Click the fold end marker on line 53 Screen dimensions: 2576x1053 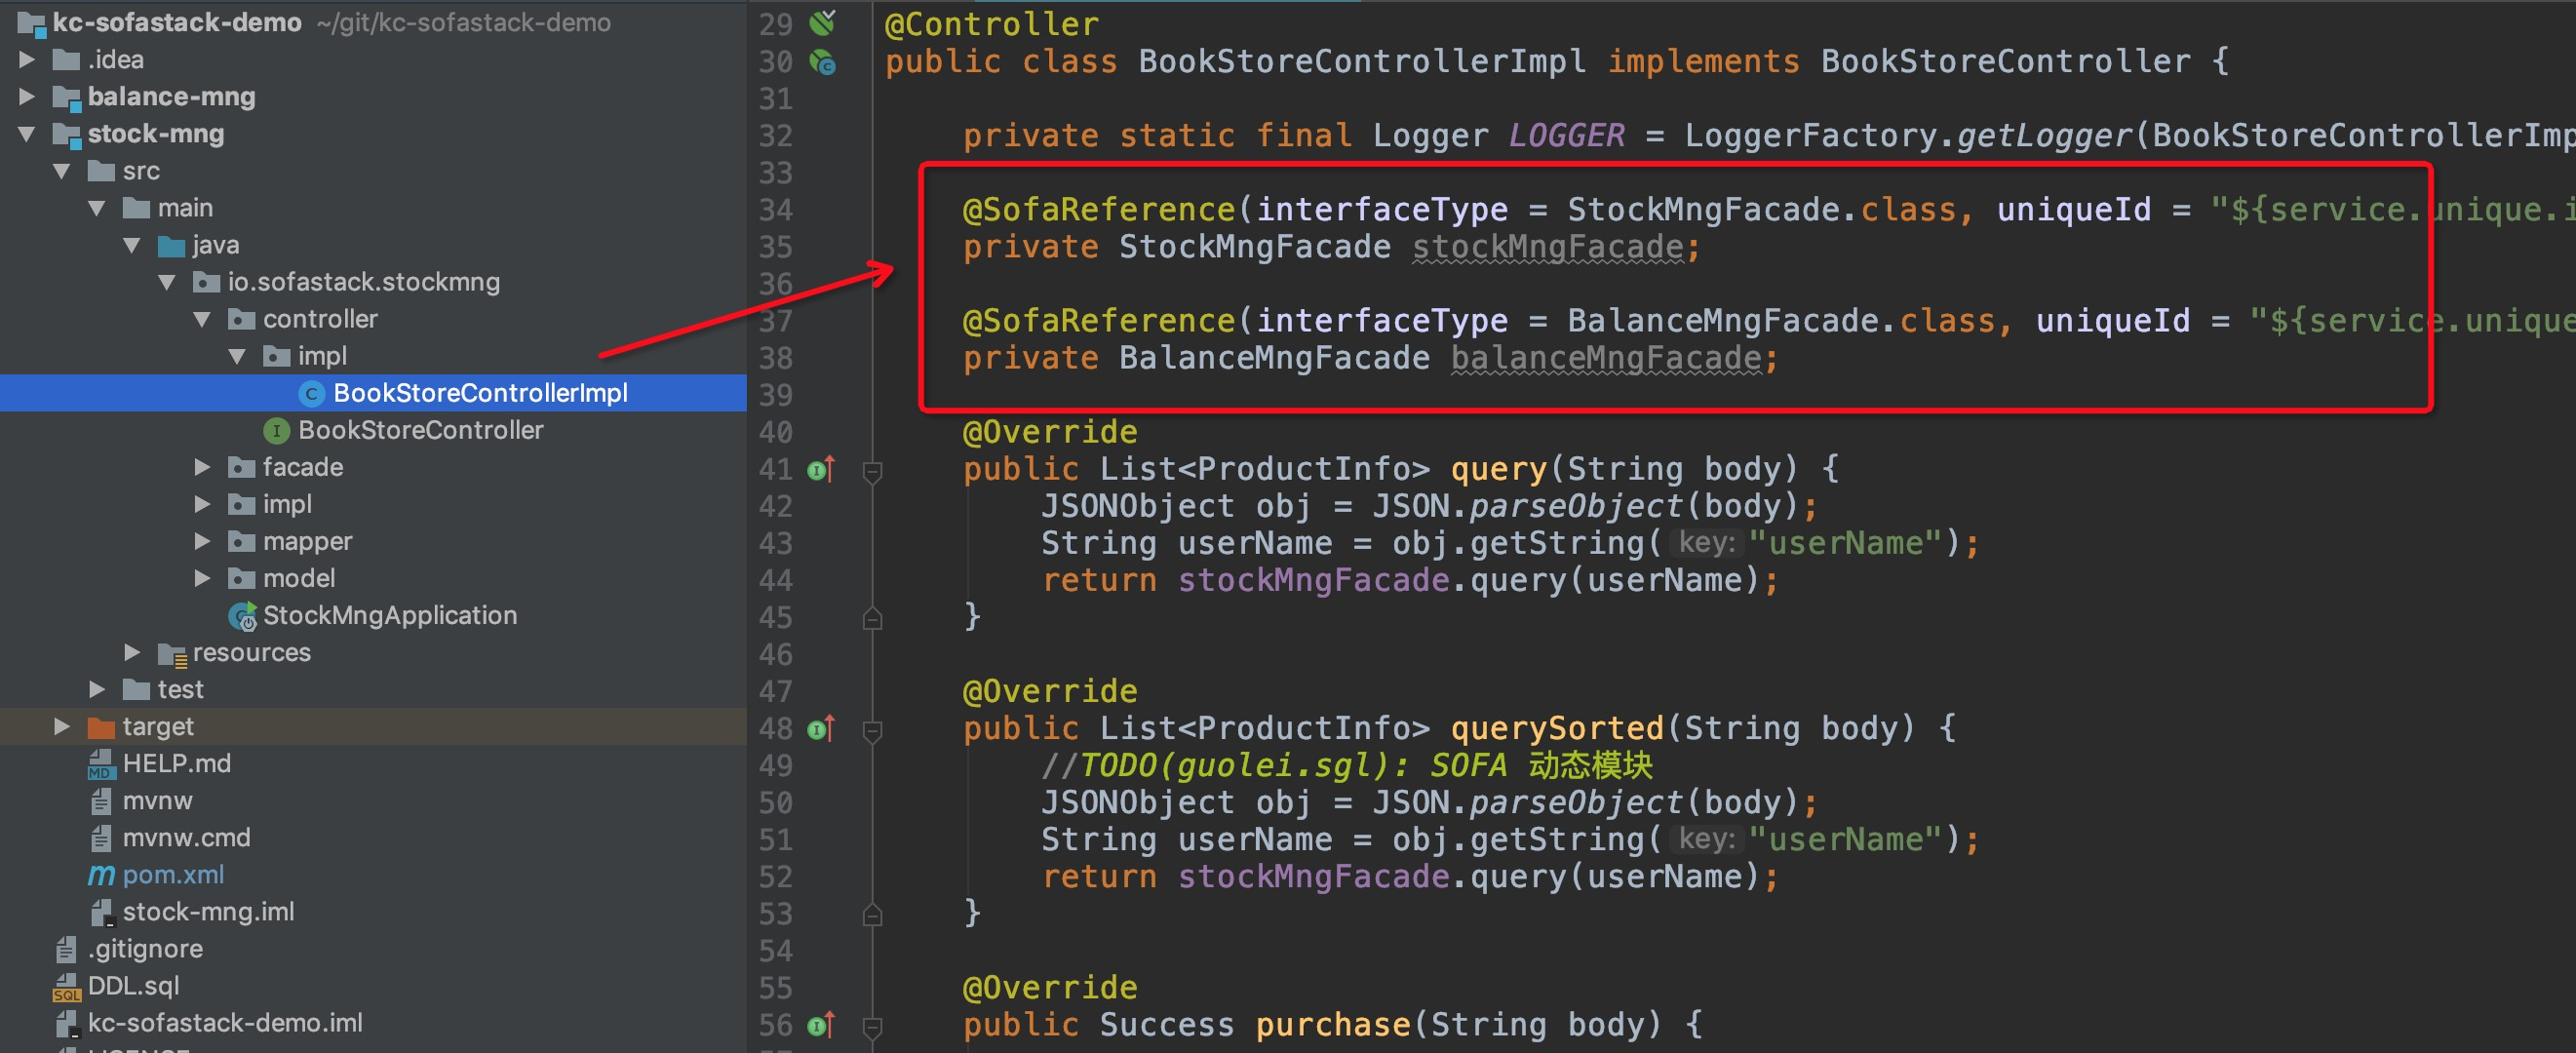[872, 914]
